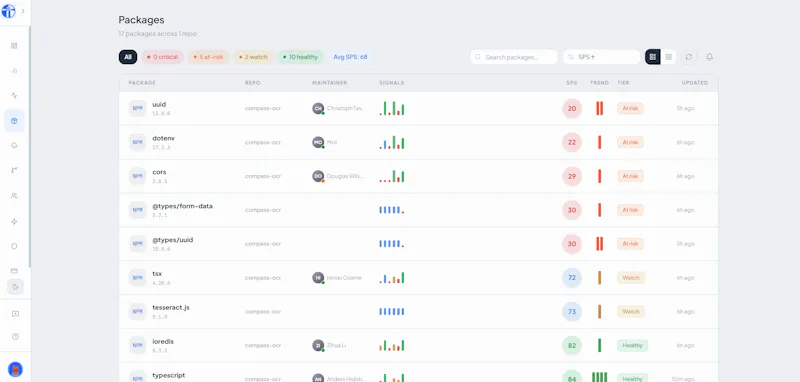Open the dashboard grid icon in sidebar
This screenshot has height=382, width=800.
point(14,45)
